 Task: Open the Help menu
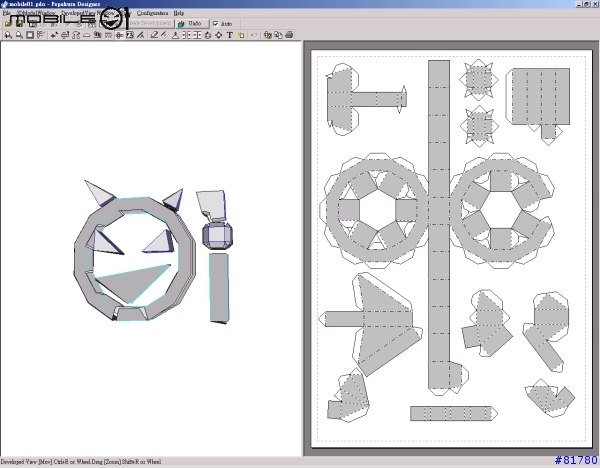point(179,13)
